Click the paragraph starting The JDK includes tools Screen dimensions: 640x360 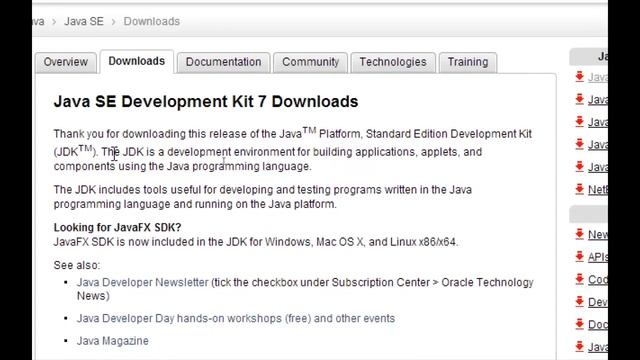click(x=263, y=197)
